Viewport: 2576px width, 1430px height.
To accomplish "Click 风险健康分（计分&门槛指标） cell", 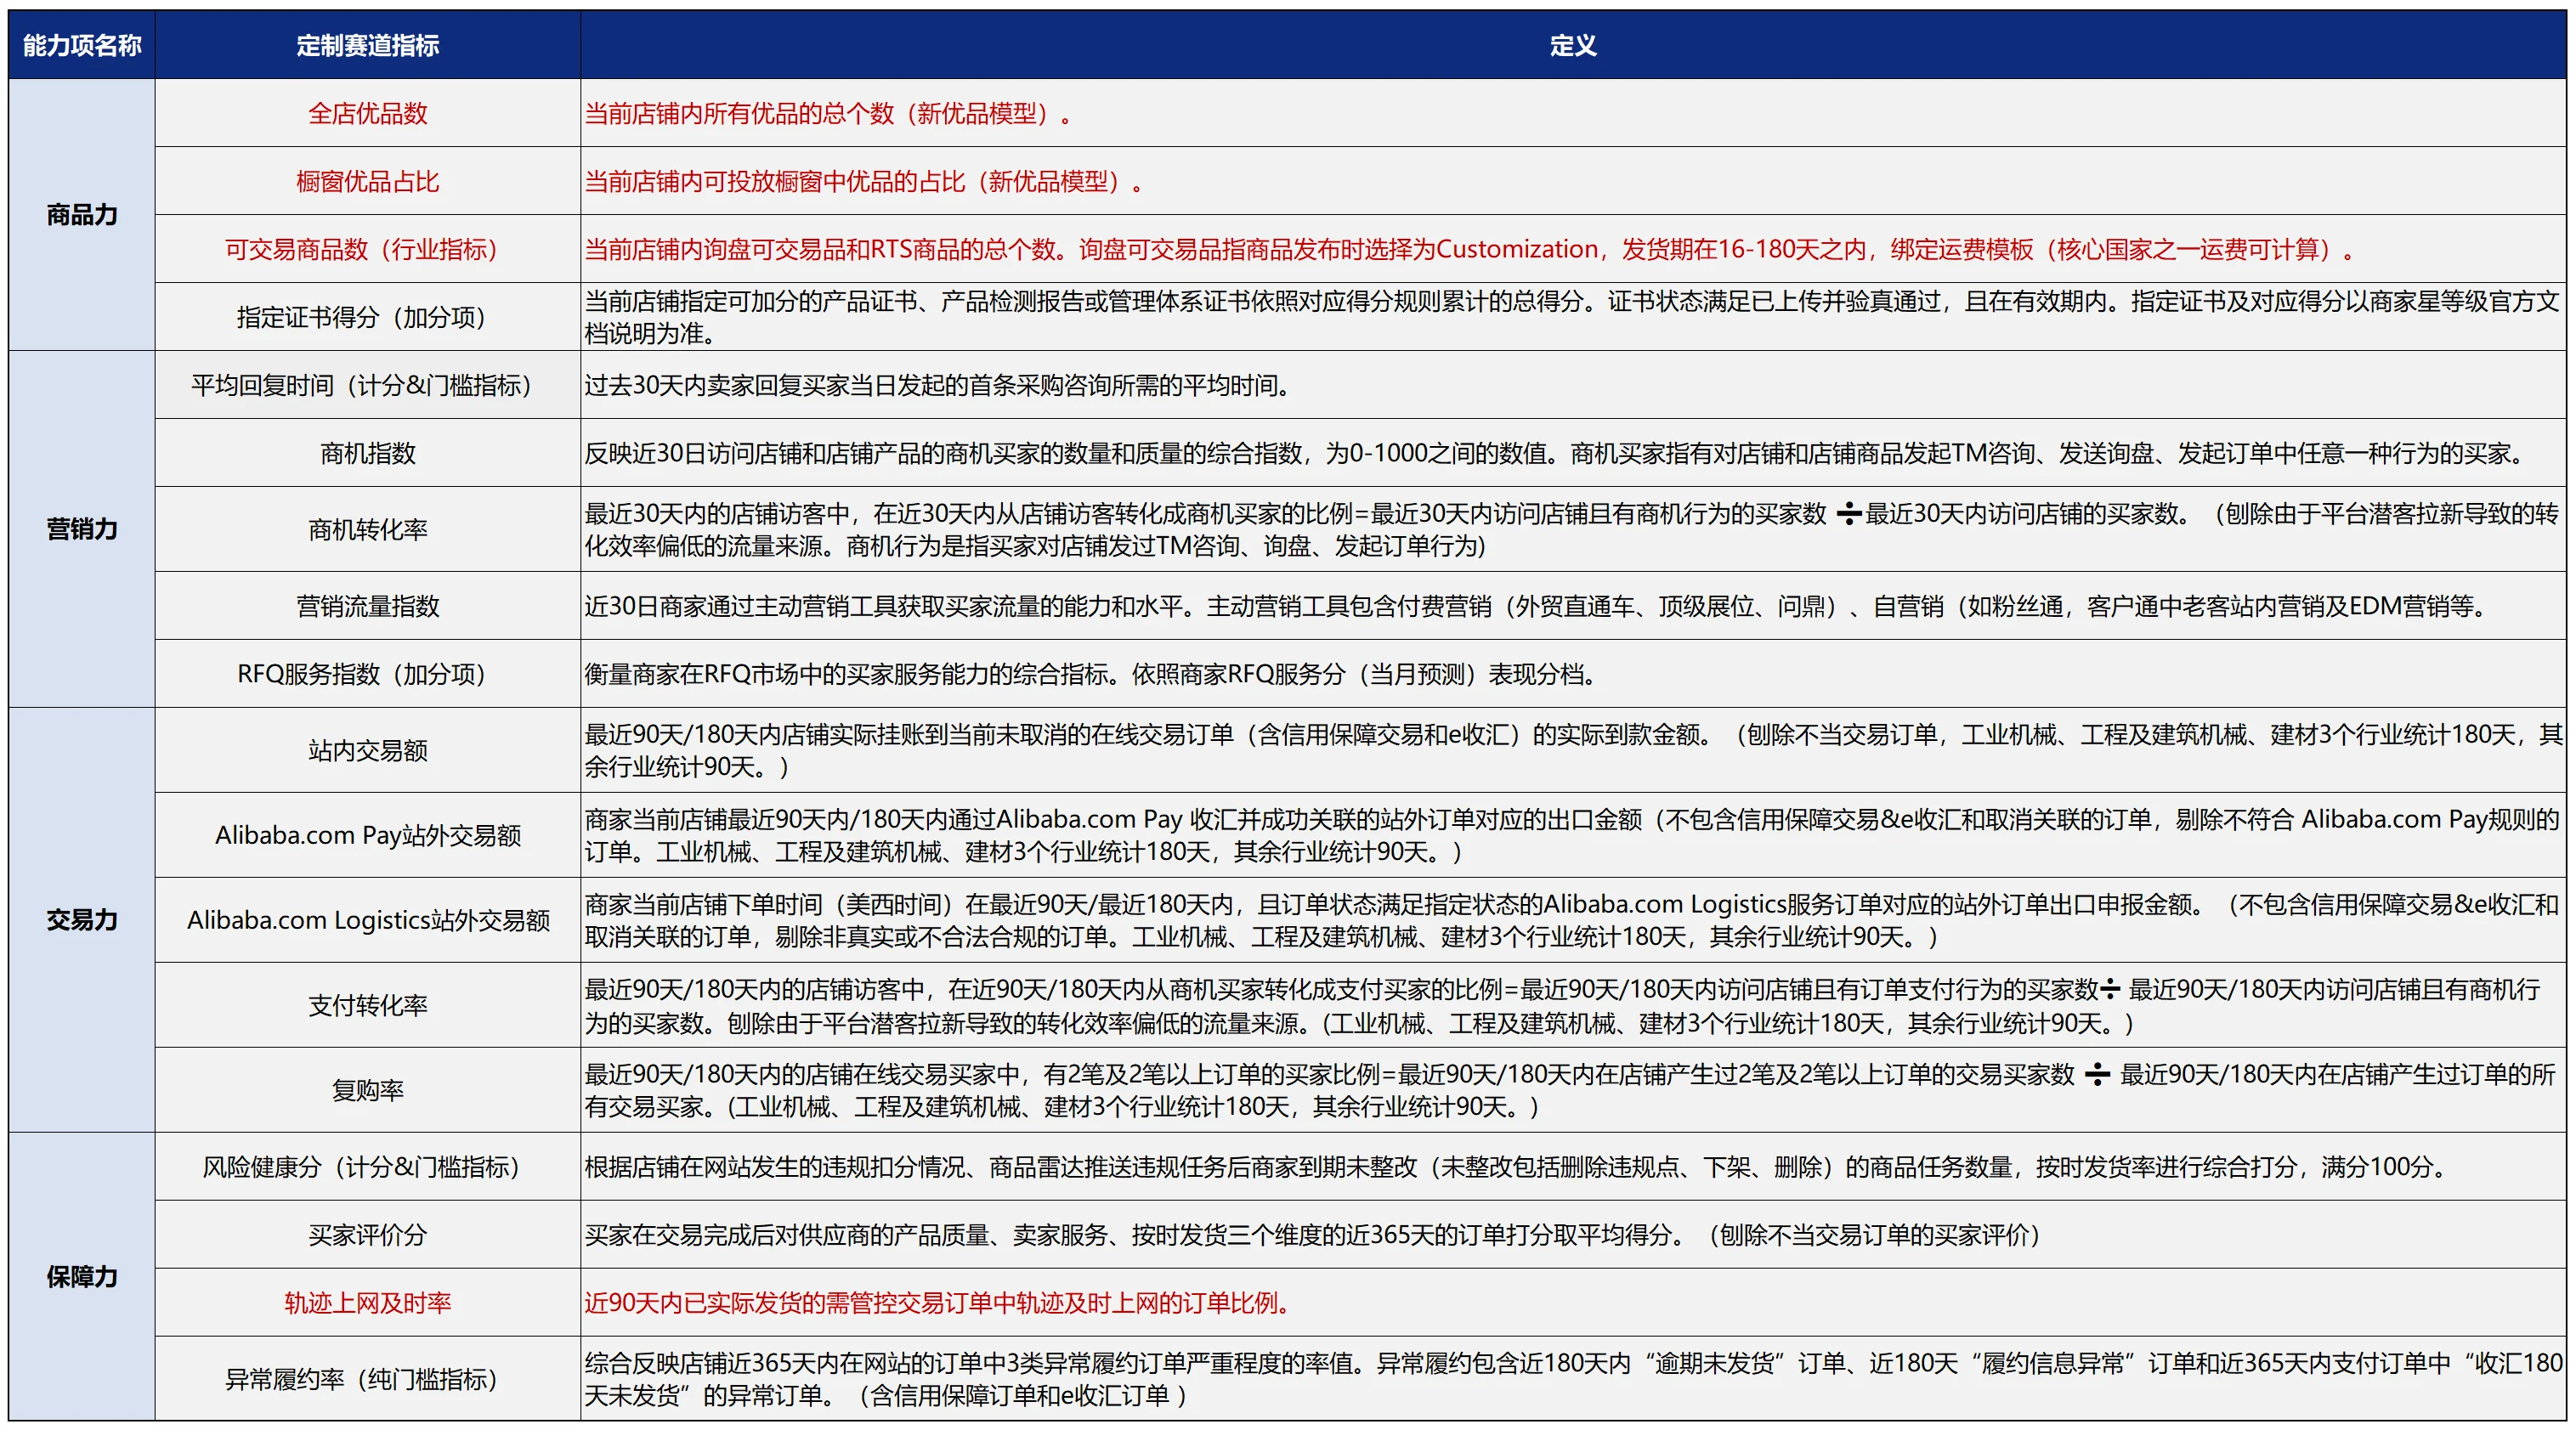I will click(368, 1167).
